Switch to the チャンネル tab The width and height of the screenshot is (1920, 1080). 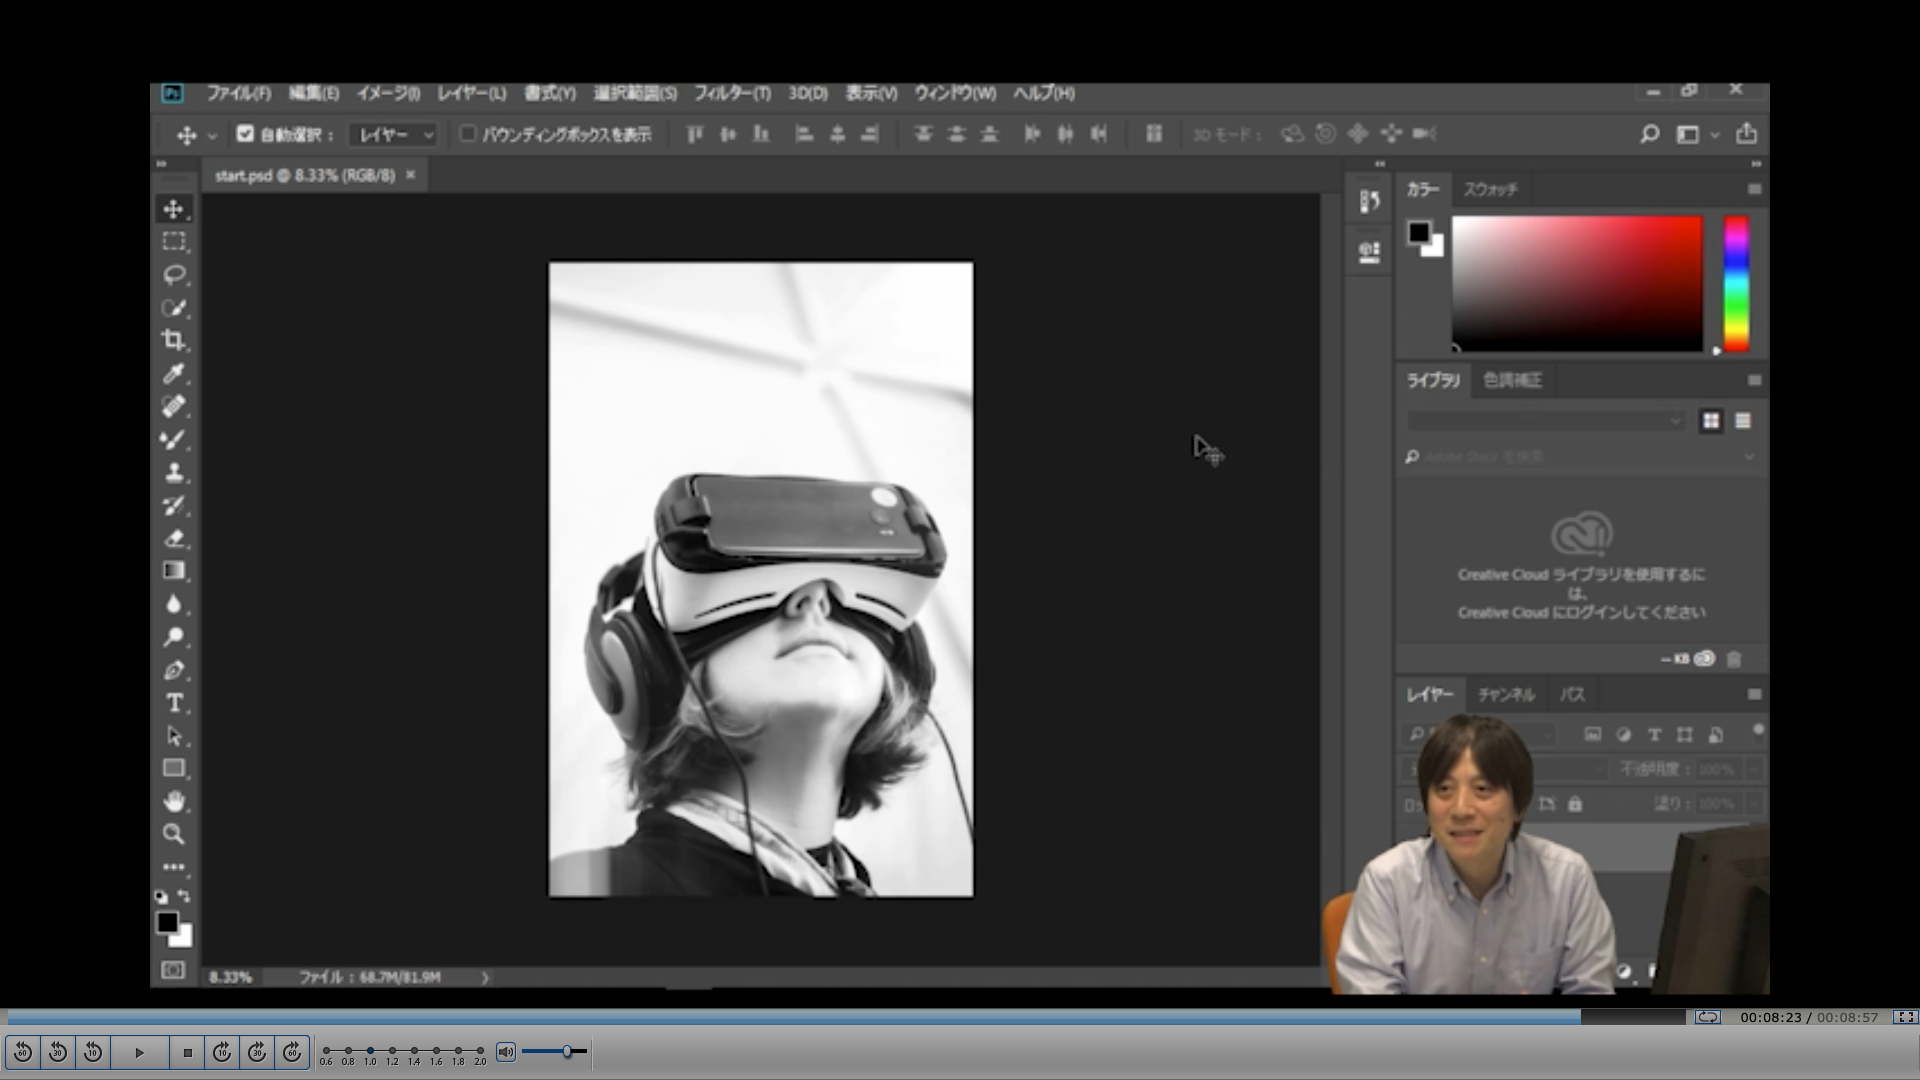click(1506, 694)
